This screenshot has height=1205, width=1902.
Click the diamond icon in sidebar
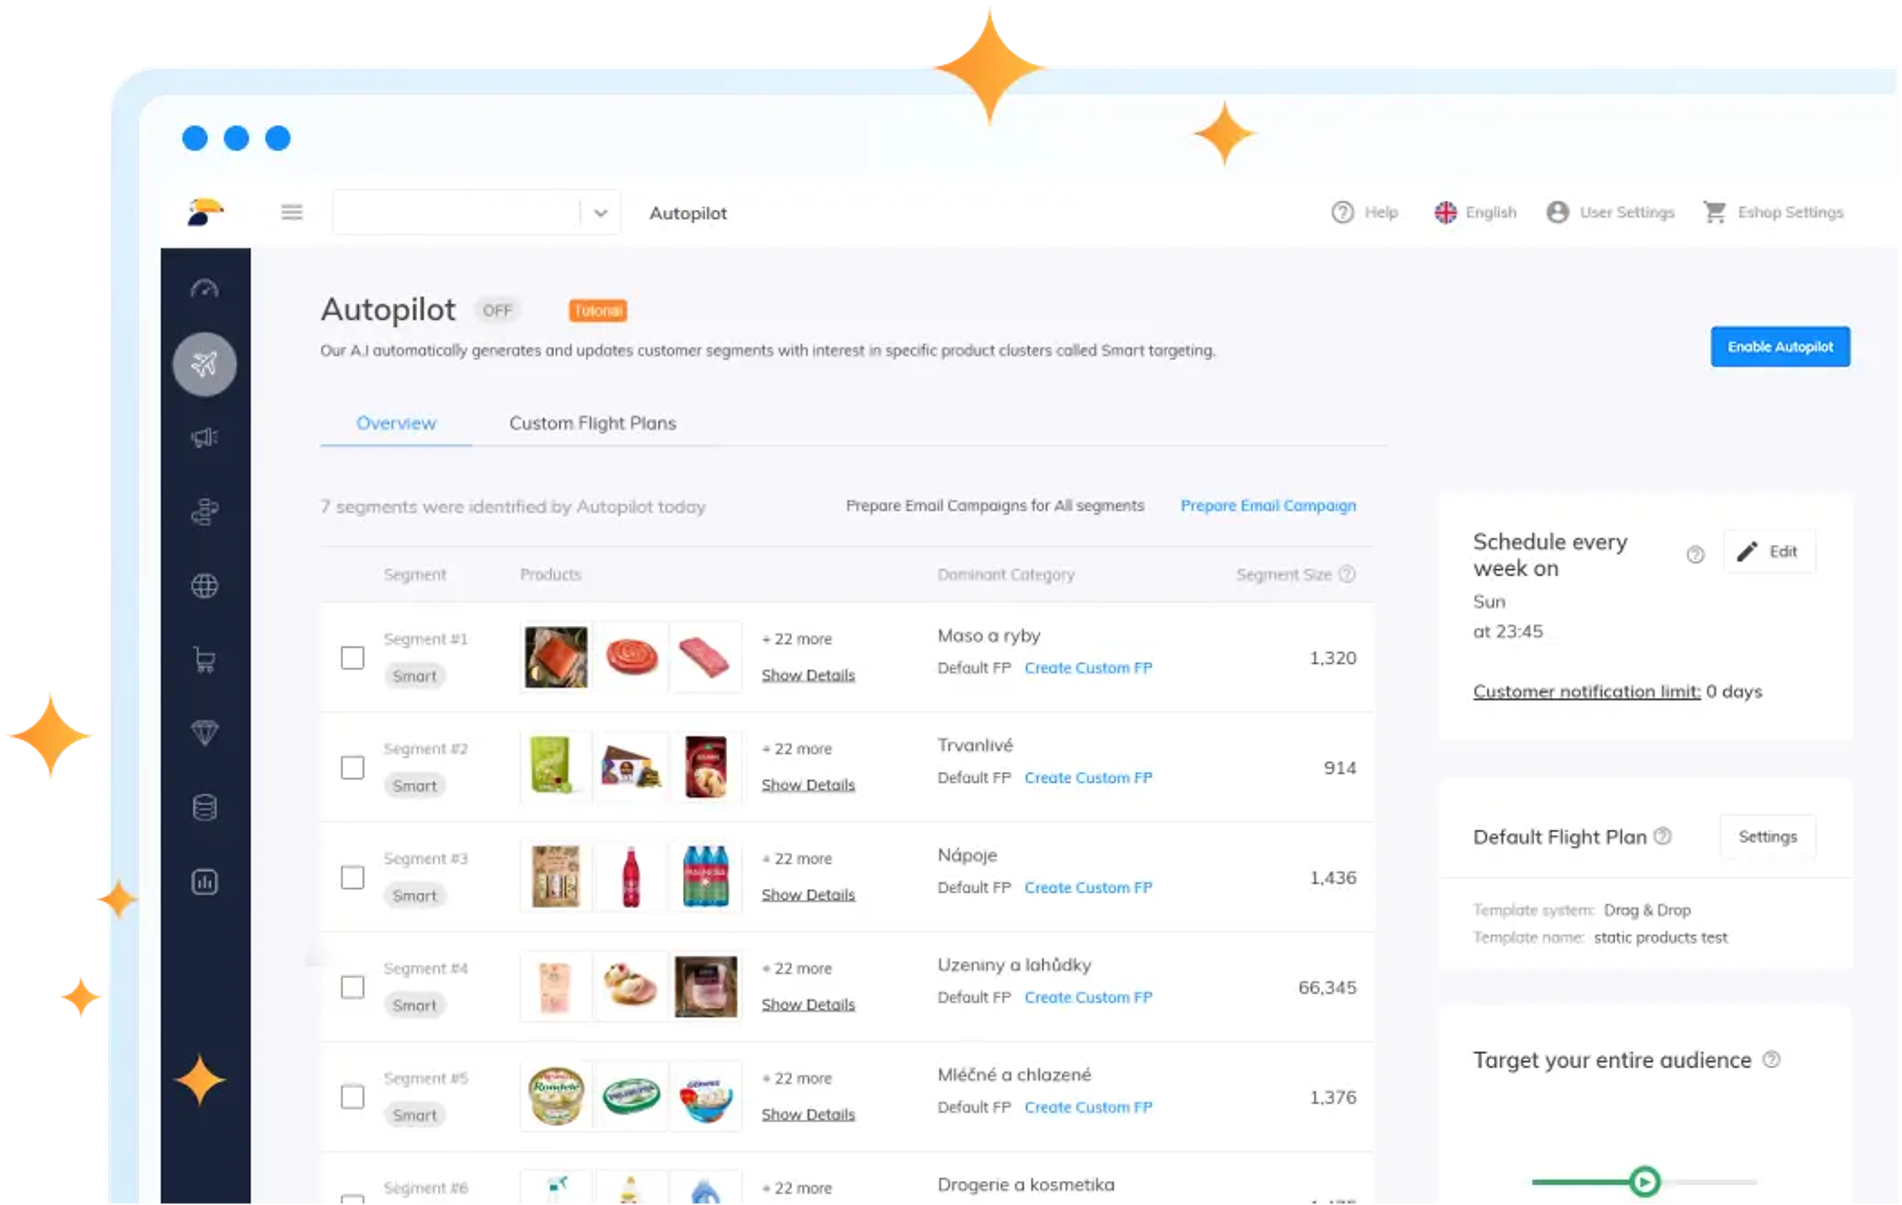click(204, 733)
